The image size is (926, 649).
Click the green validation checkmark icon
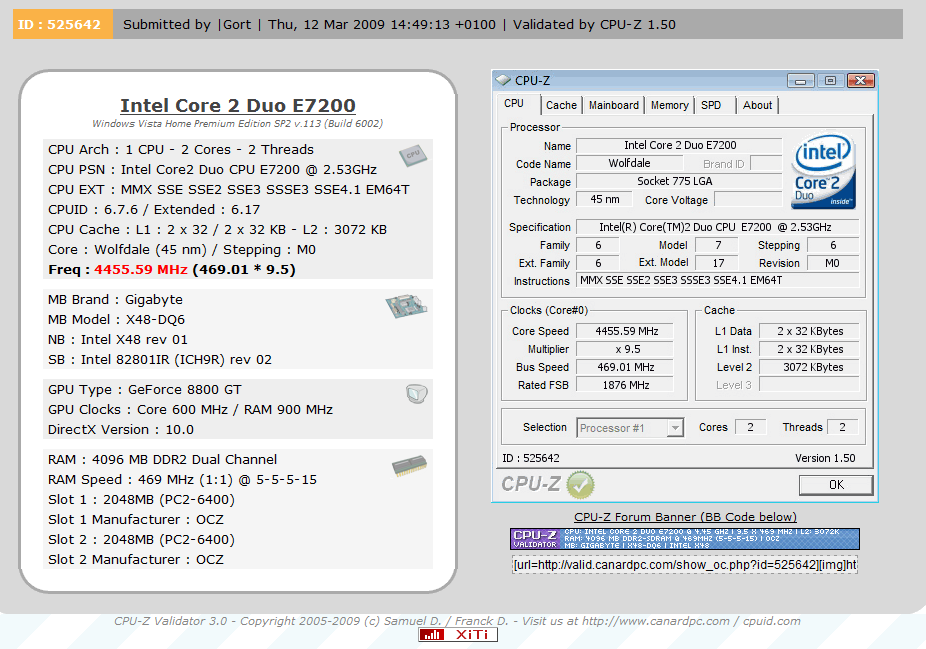click(x=581, y=485)
